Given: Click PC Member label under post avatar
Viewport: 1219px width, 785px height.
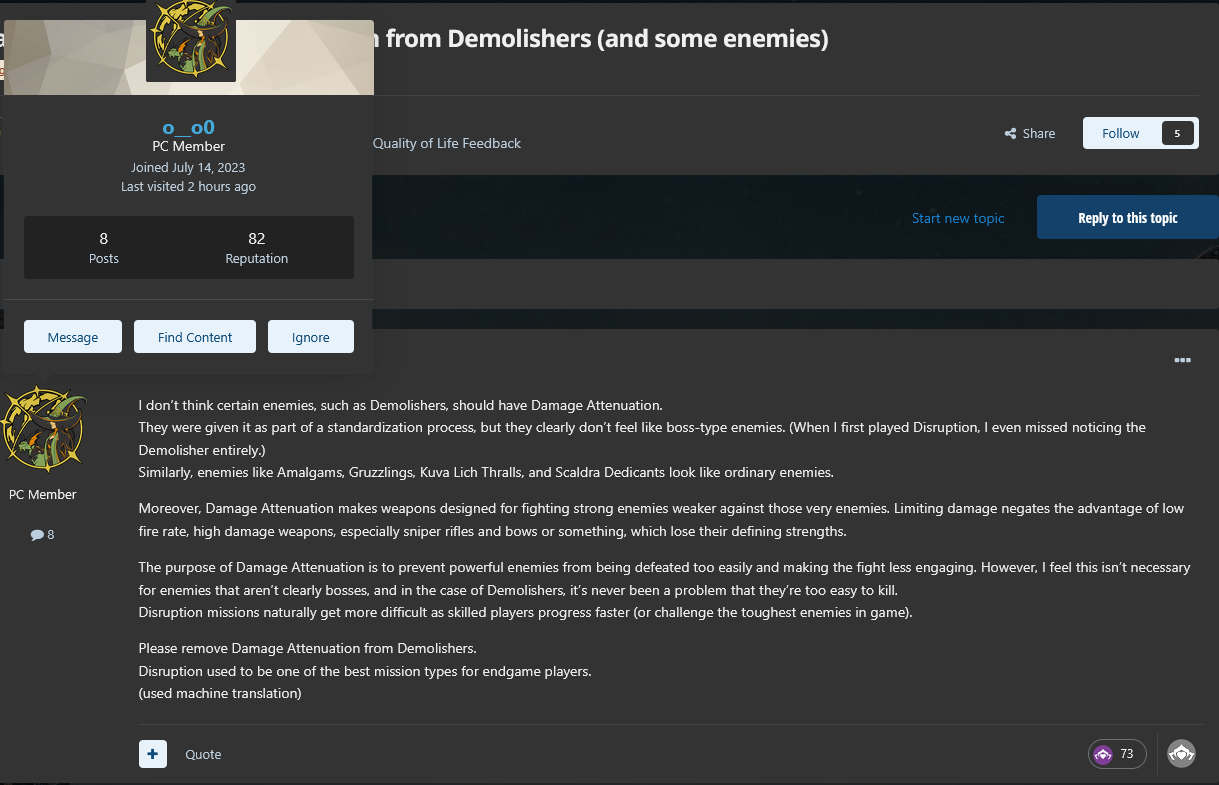Looking at the screenshot, I should (43, 494).
